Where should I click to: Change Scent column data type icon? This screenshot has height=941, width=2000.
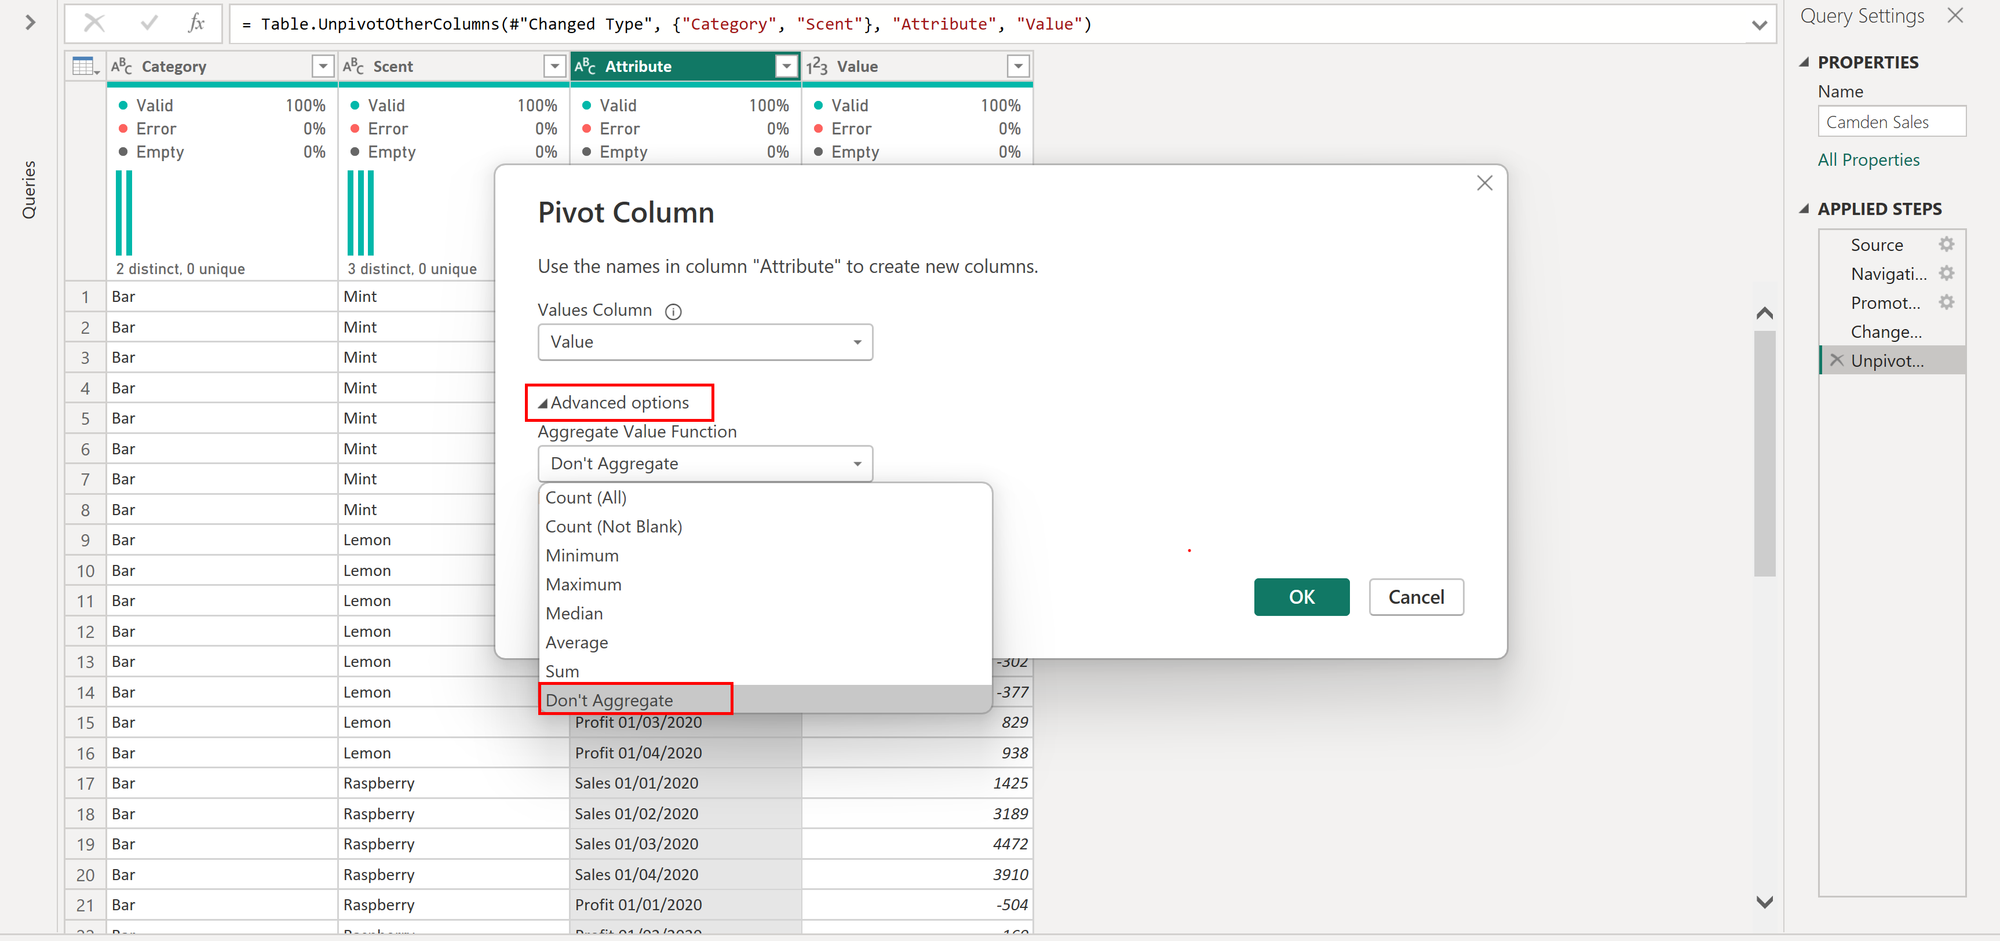click(354, 66)
